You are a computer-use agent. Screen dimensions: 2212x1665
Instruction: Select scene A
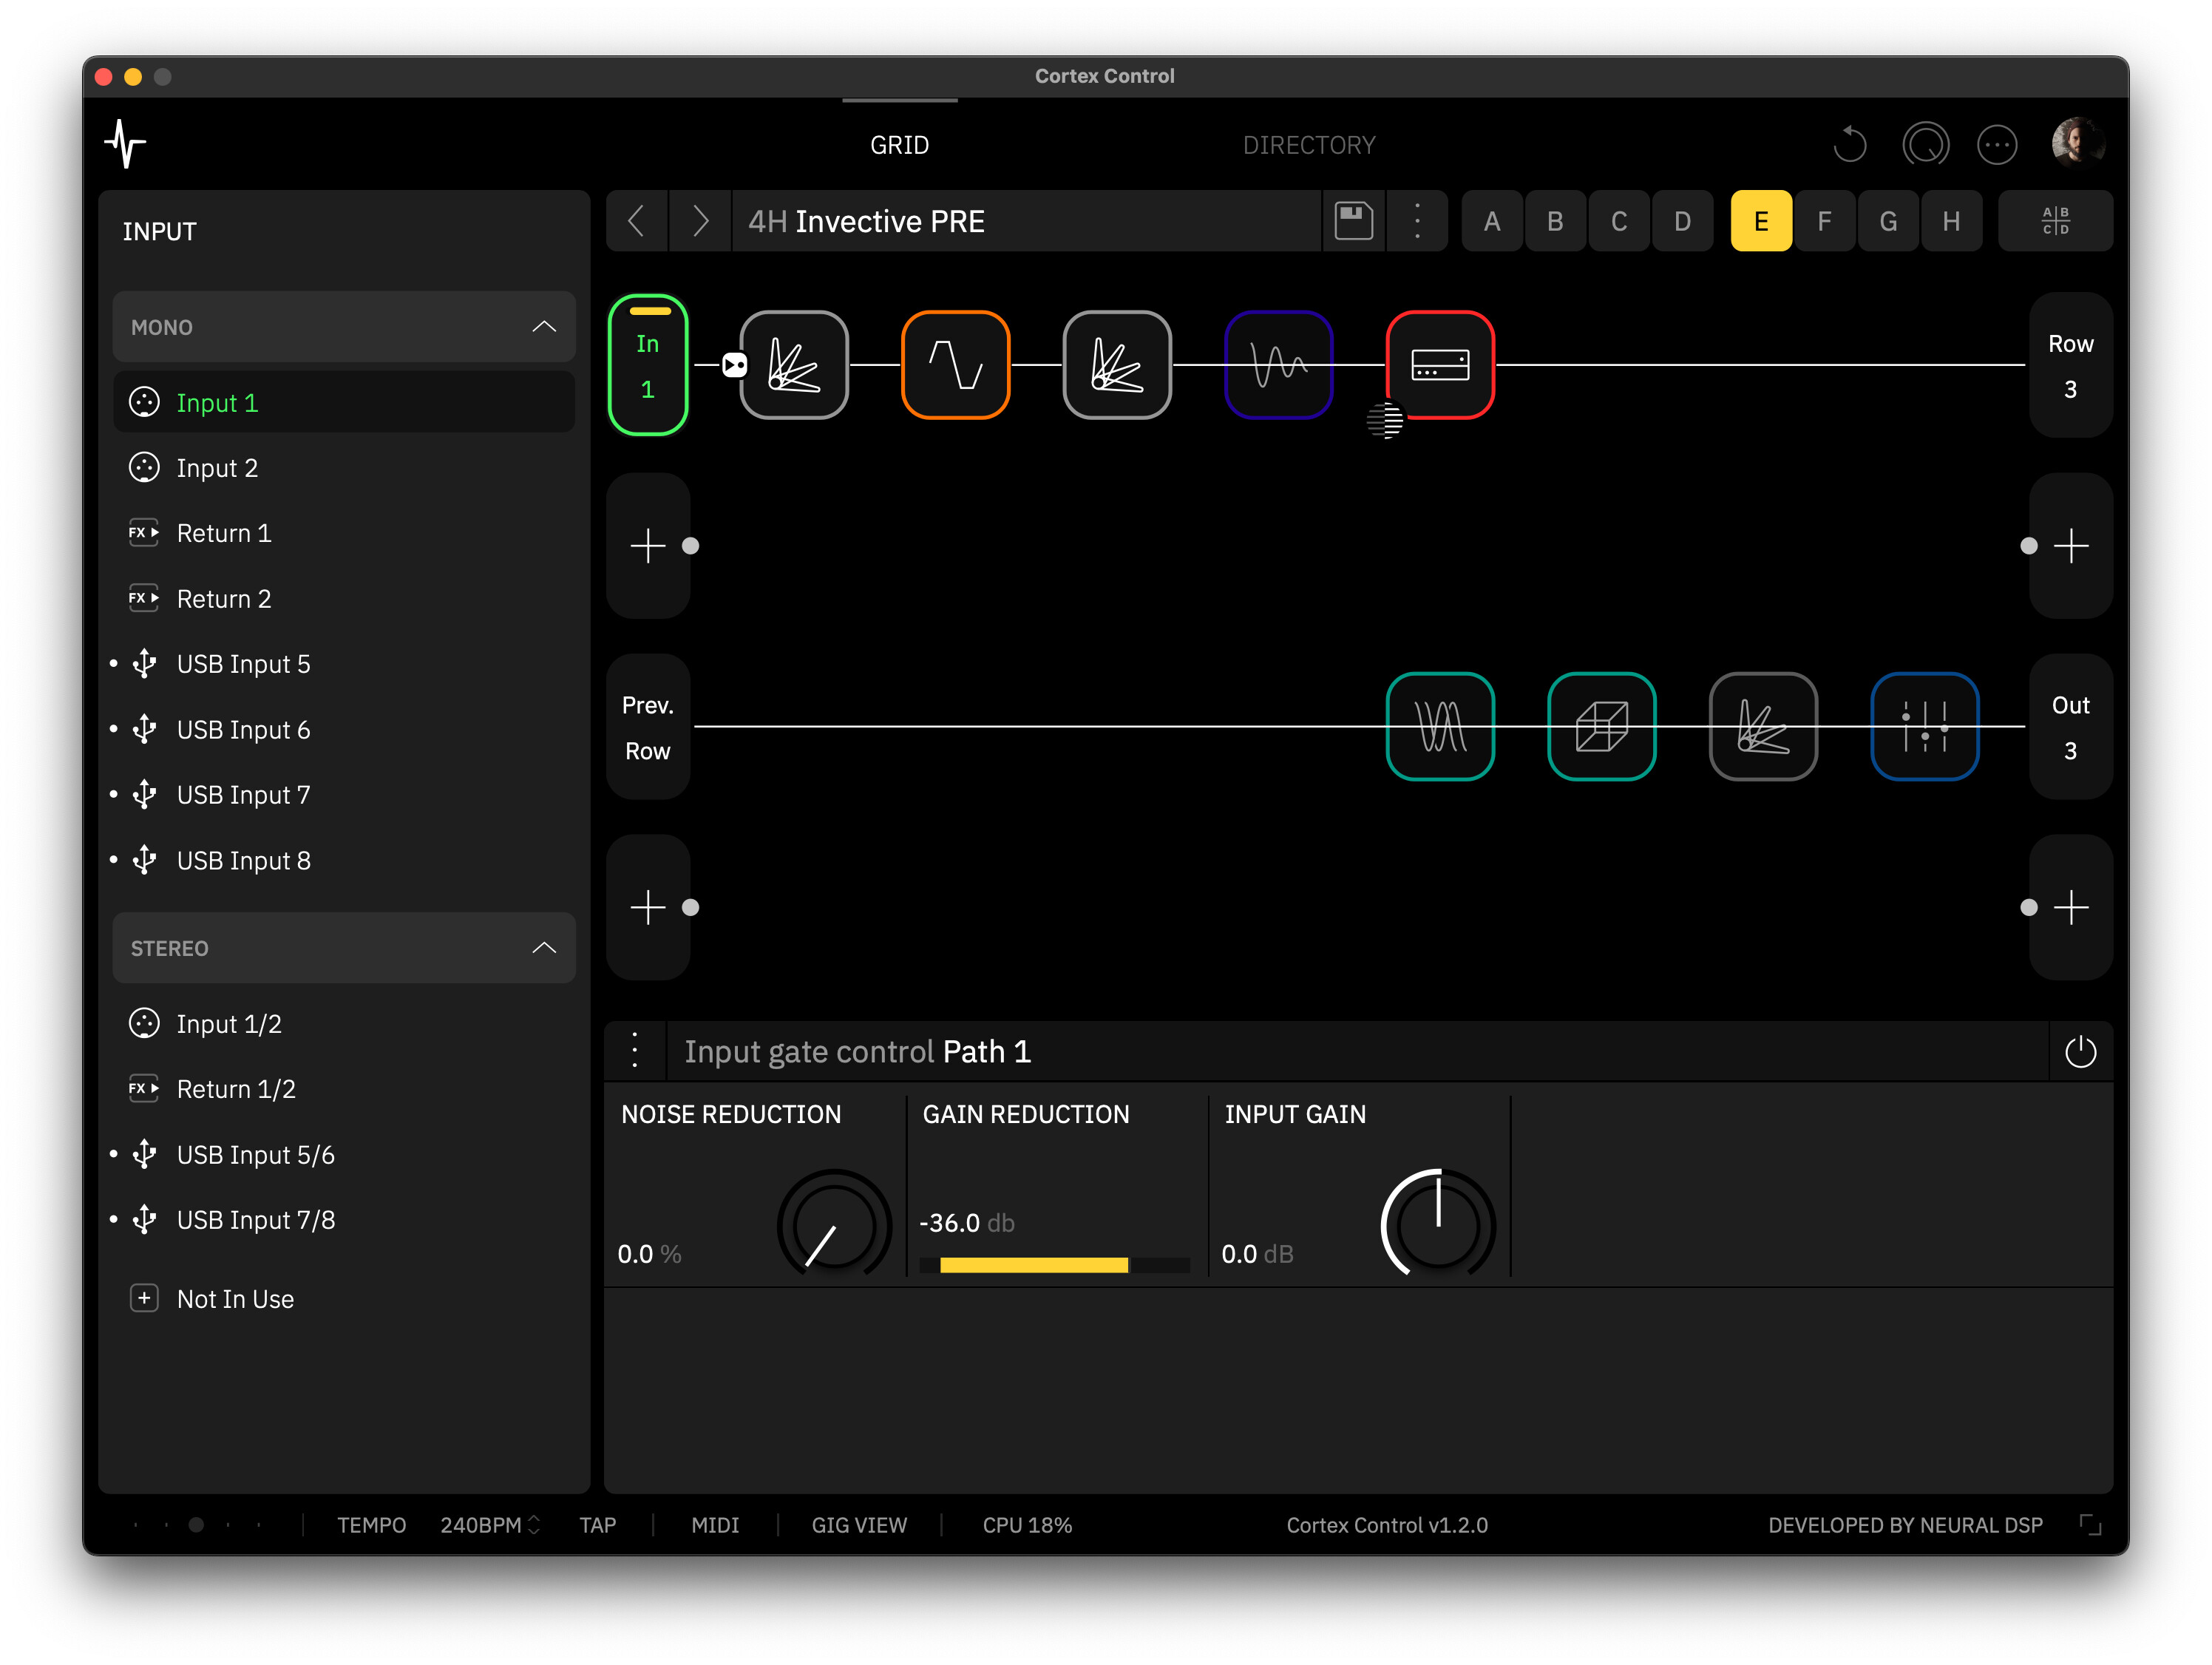click(1492, 220)
